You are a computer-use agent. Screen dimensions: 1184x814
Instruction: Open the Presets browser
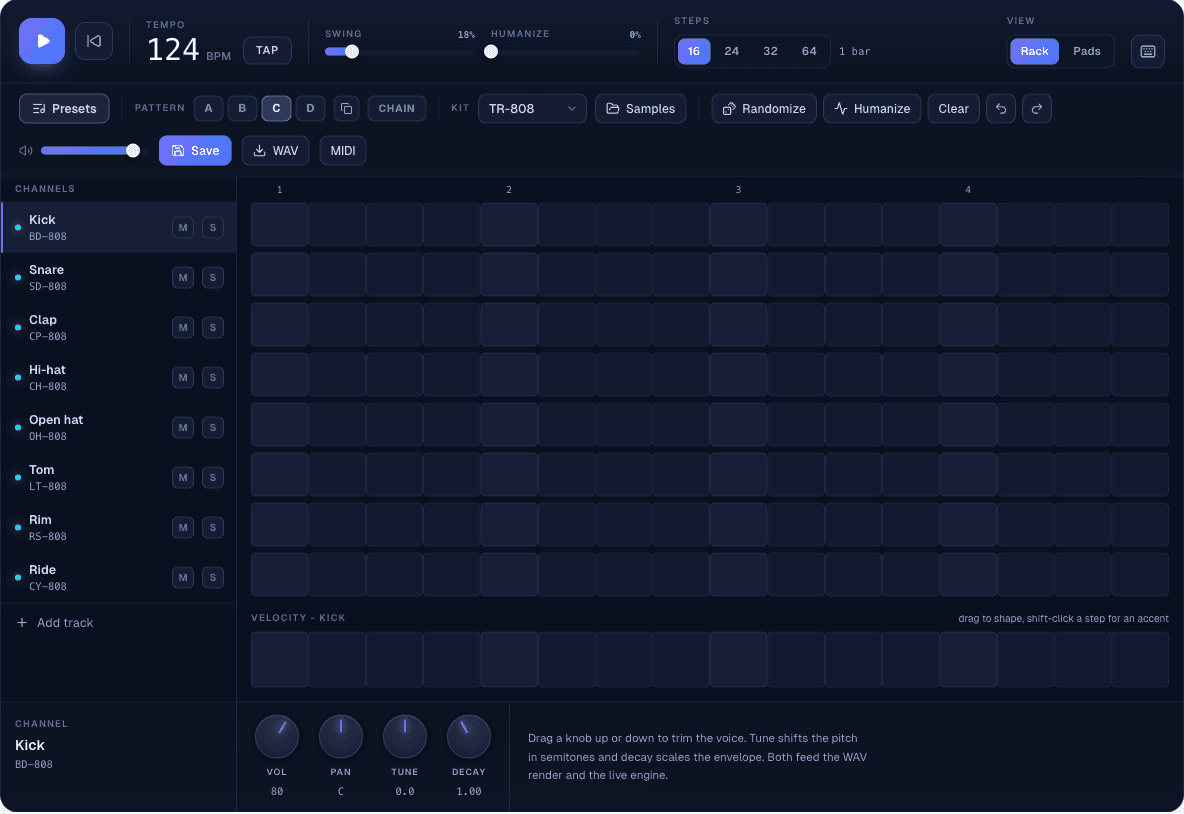(x=64, y=109)
